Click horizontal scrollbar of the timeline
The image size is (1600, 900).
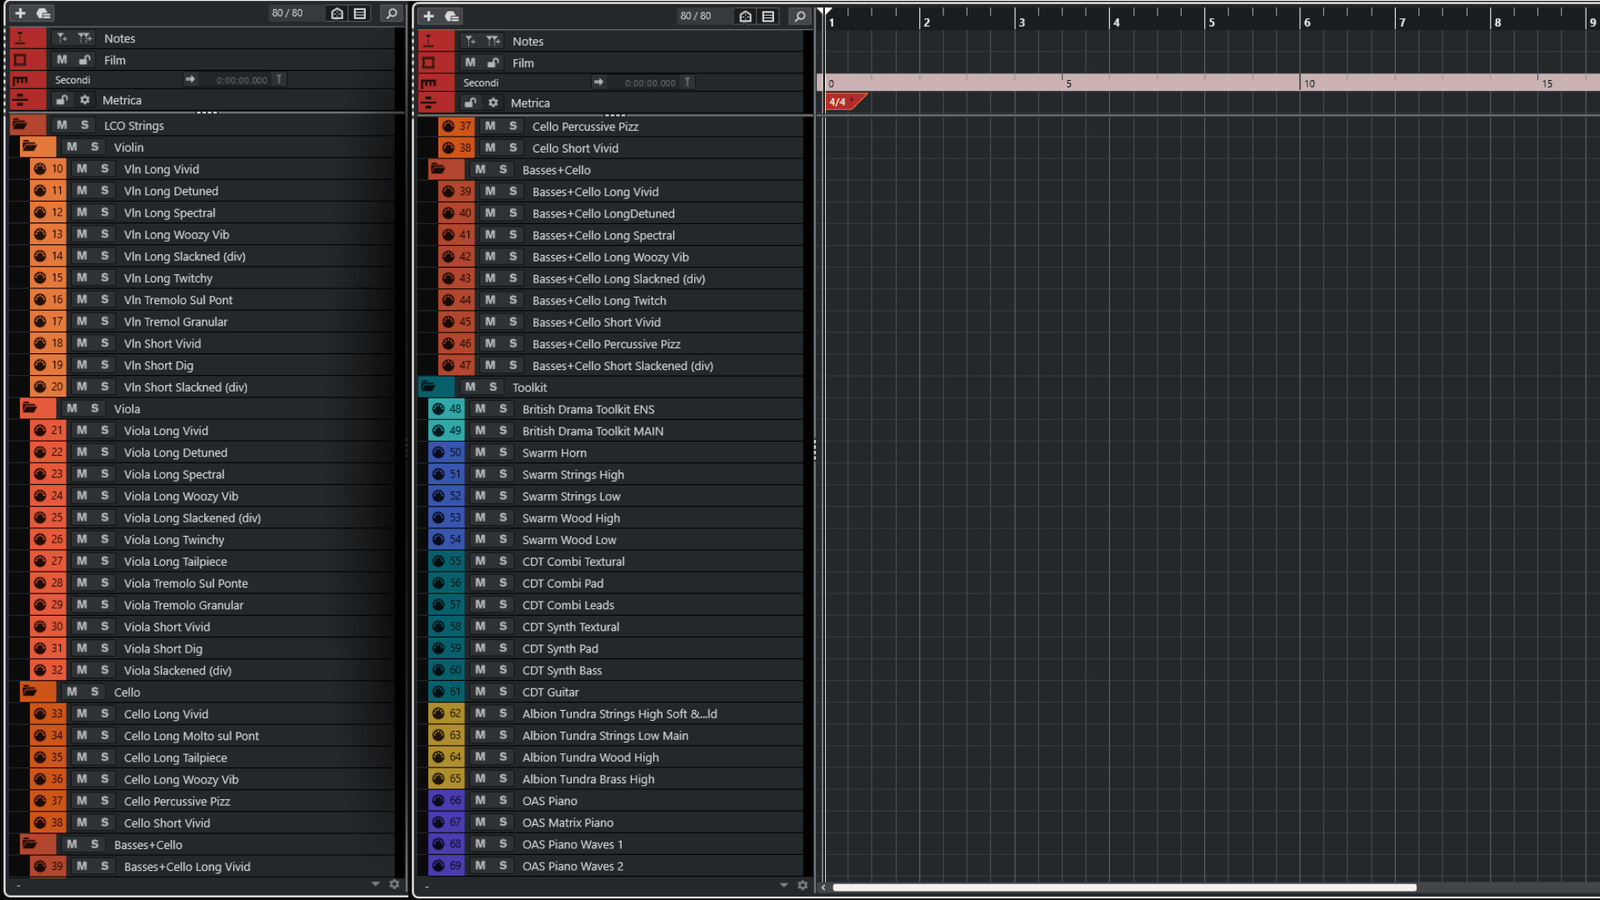[1124, 887]
